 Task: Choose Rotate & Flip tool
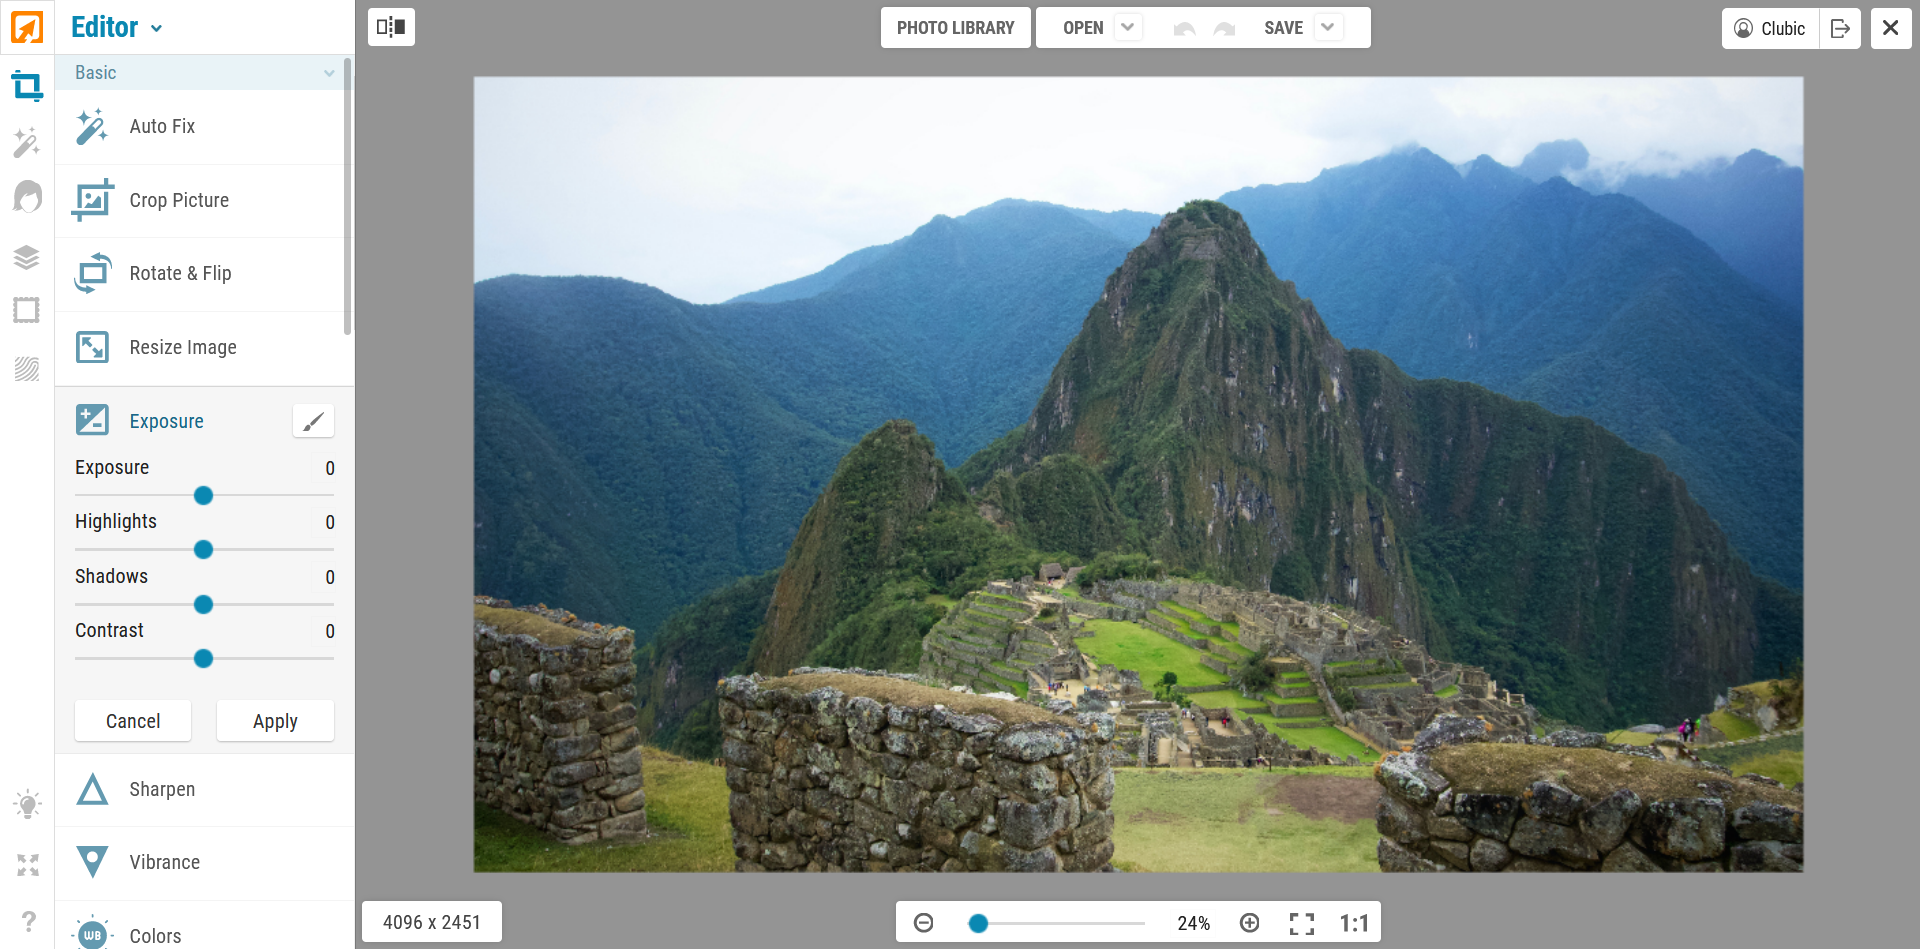tap(180, 273)
